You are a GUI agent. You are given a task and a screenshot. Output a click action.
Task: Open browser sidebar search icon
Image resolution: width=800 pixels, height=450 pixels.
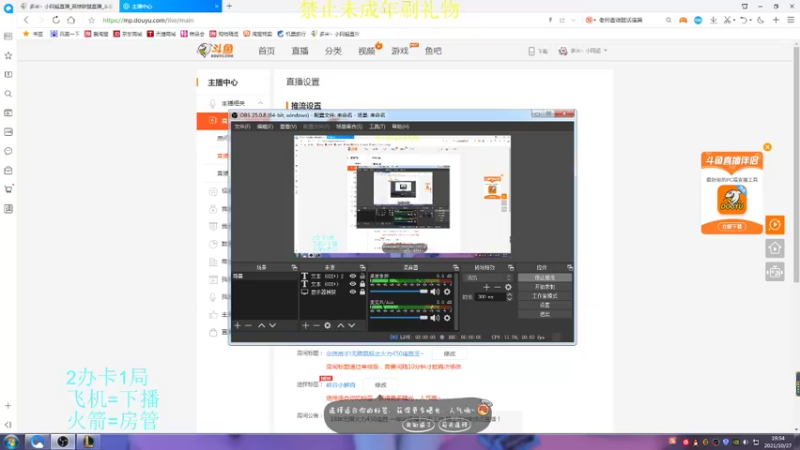[x=8, y=94]
